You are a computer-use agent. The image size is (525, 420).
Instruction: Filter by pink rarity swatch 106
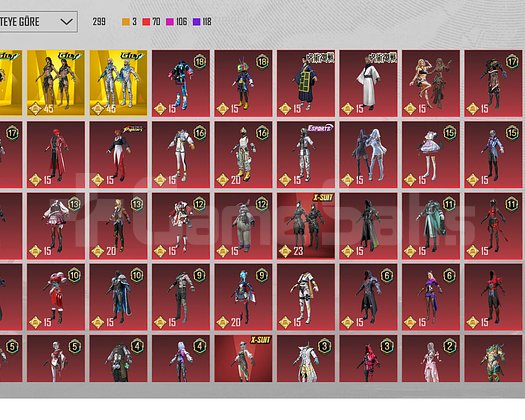pos(176,22)
